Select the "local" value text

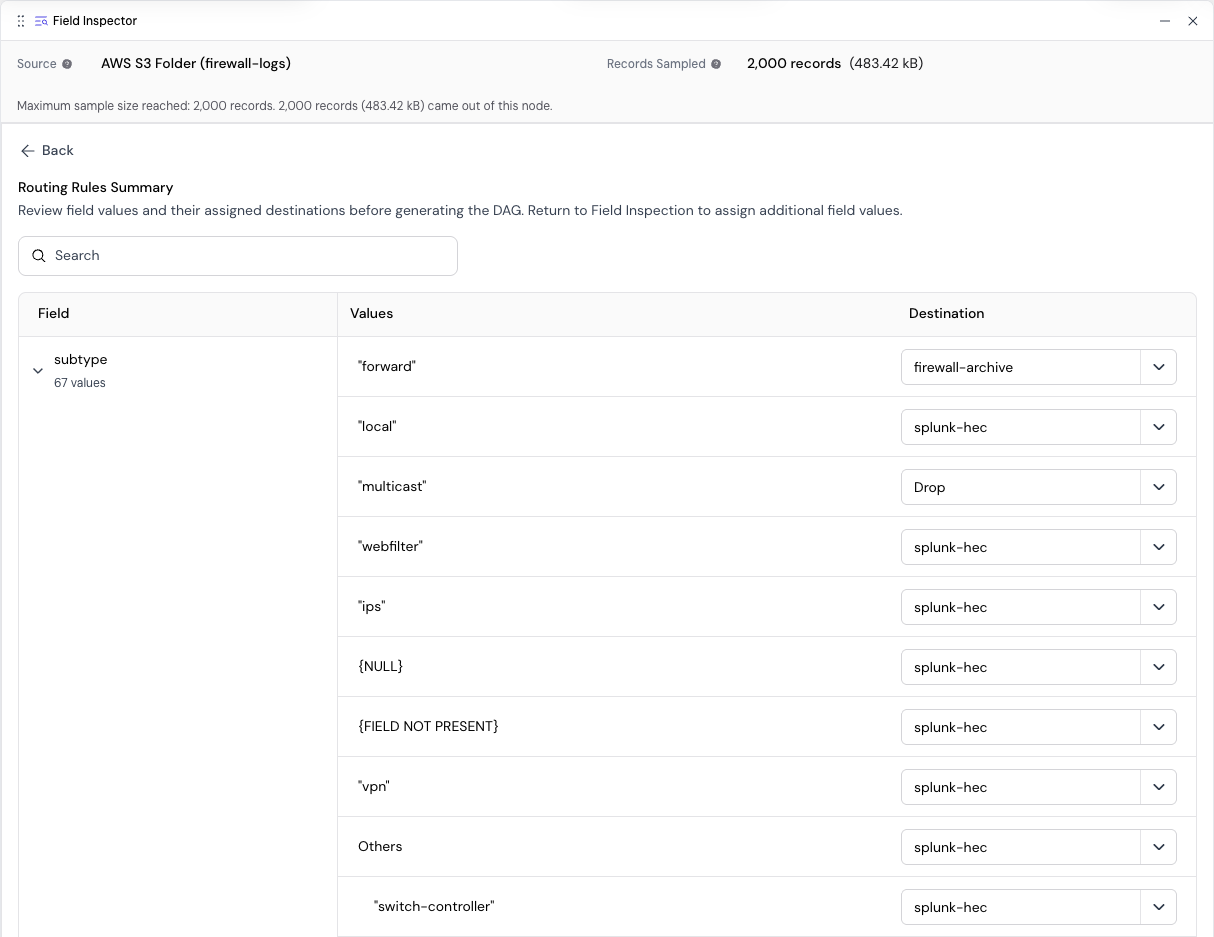pos(377,427)
